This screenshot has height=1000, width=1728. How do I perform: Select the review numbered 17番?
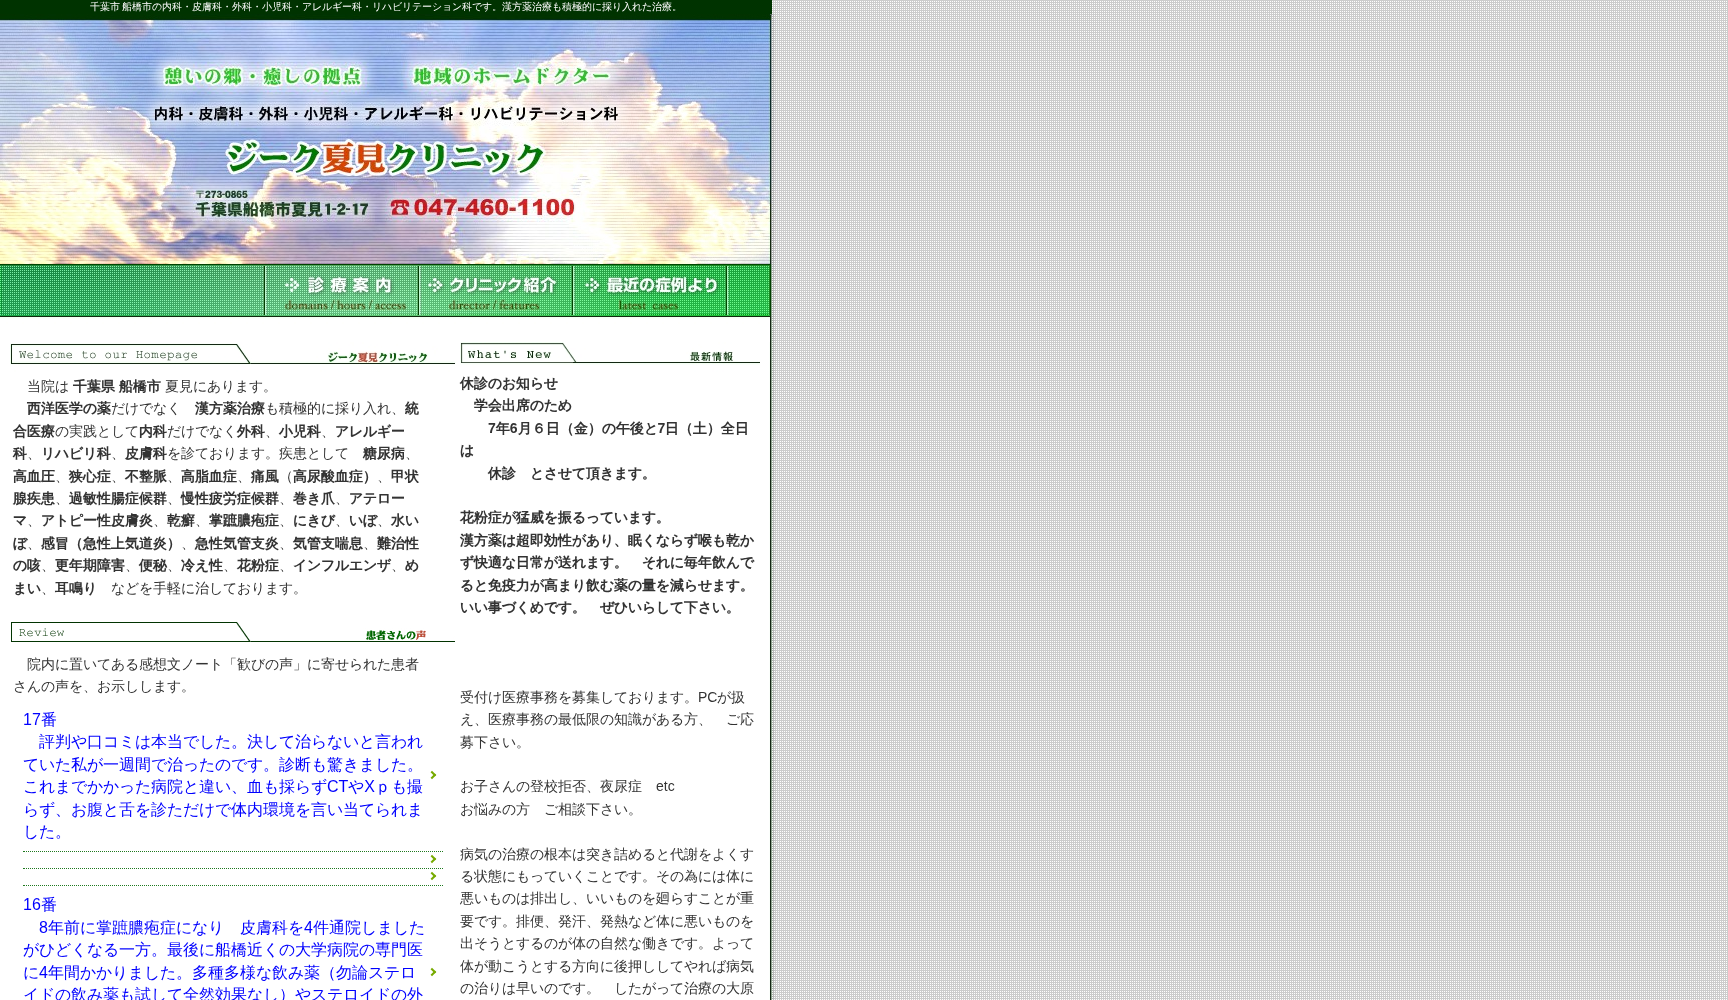[x=40, y=719]
